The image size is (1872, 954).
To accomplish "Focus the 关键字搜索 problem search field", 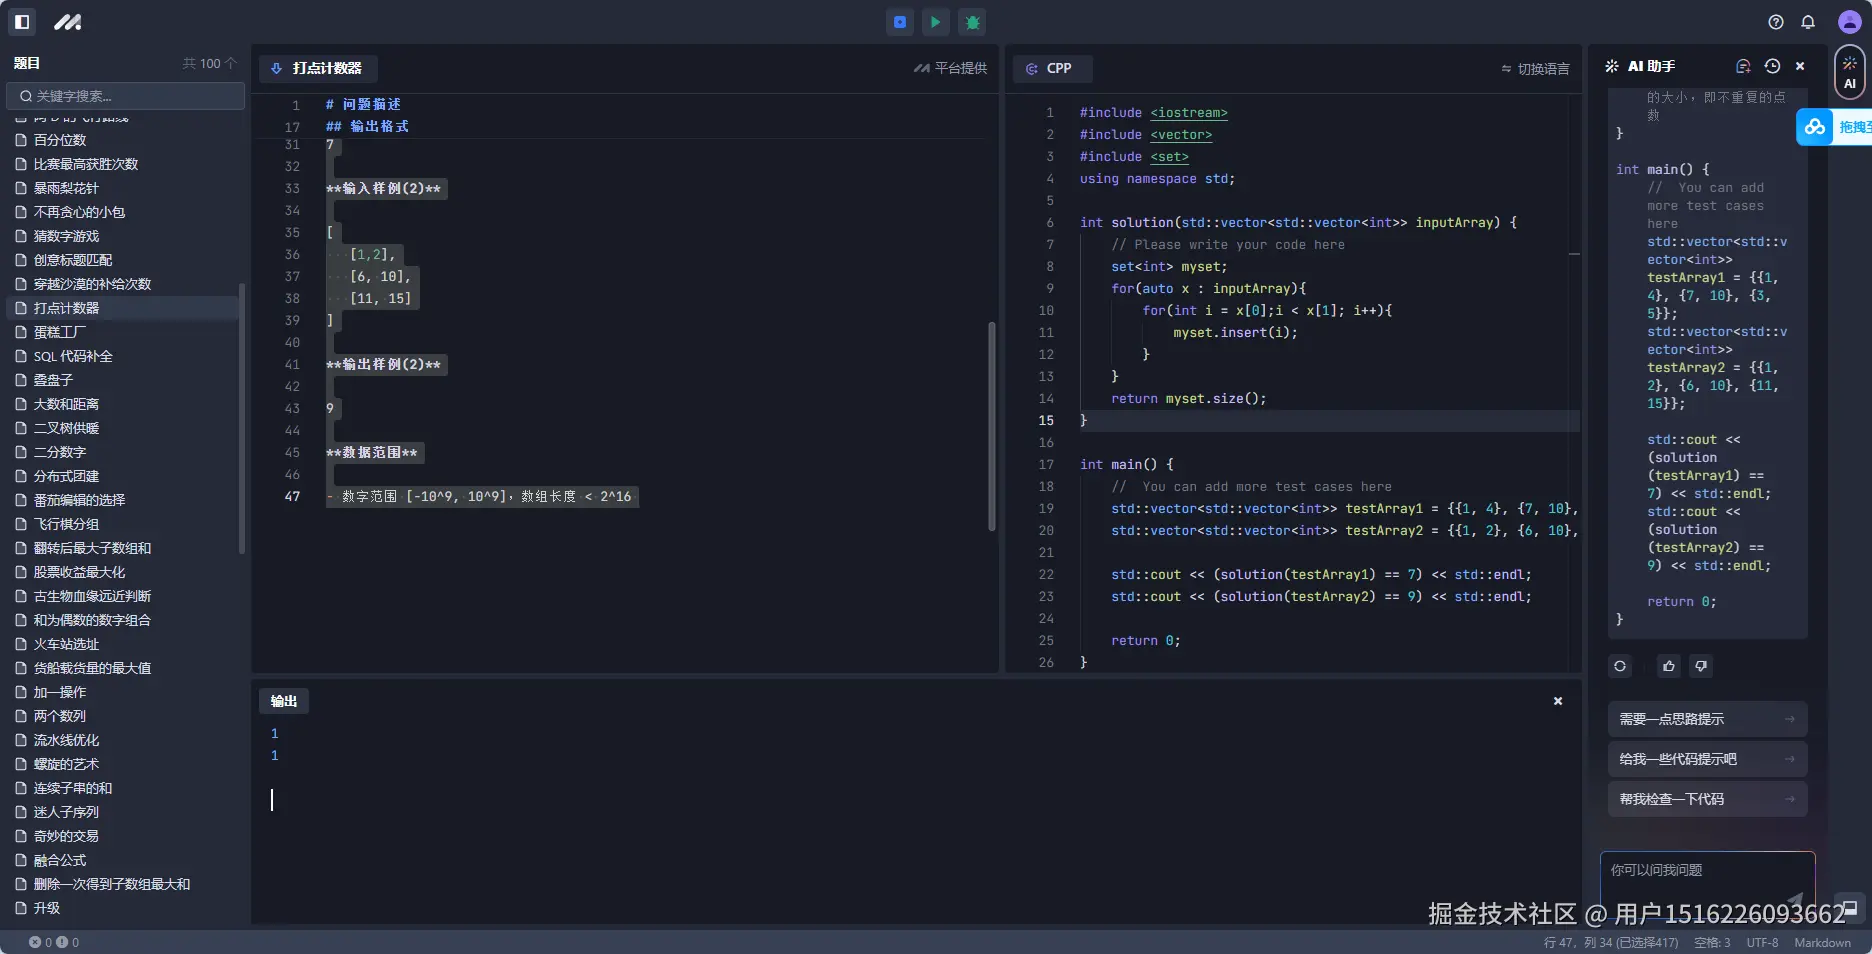I will (x=126, y=96).
